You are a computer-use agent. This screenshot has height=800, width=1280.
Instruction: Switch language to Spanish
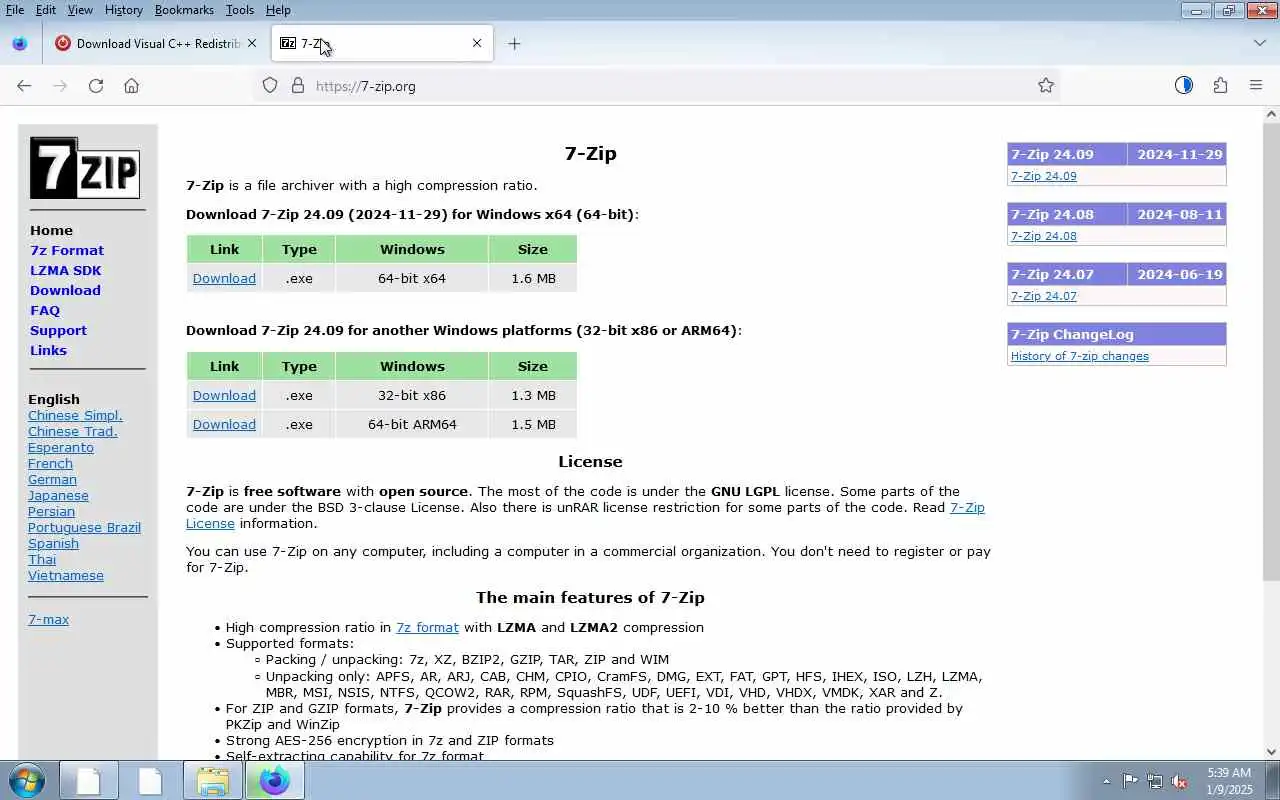(x=53, y=543)
